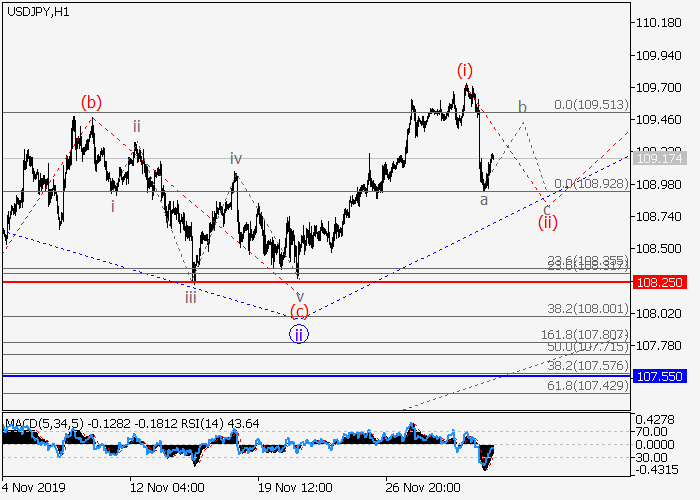
Task: Click the USDJPY,H1 chart title
Action: pyautogui.click(x=39, y=11)
